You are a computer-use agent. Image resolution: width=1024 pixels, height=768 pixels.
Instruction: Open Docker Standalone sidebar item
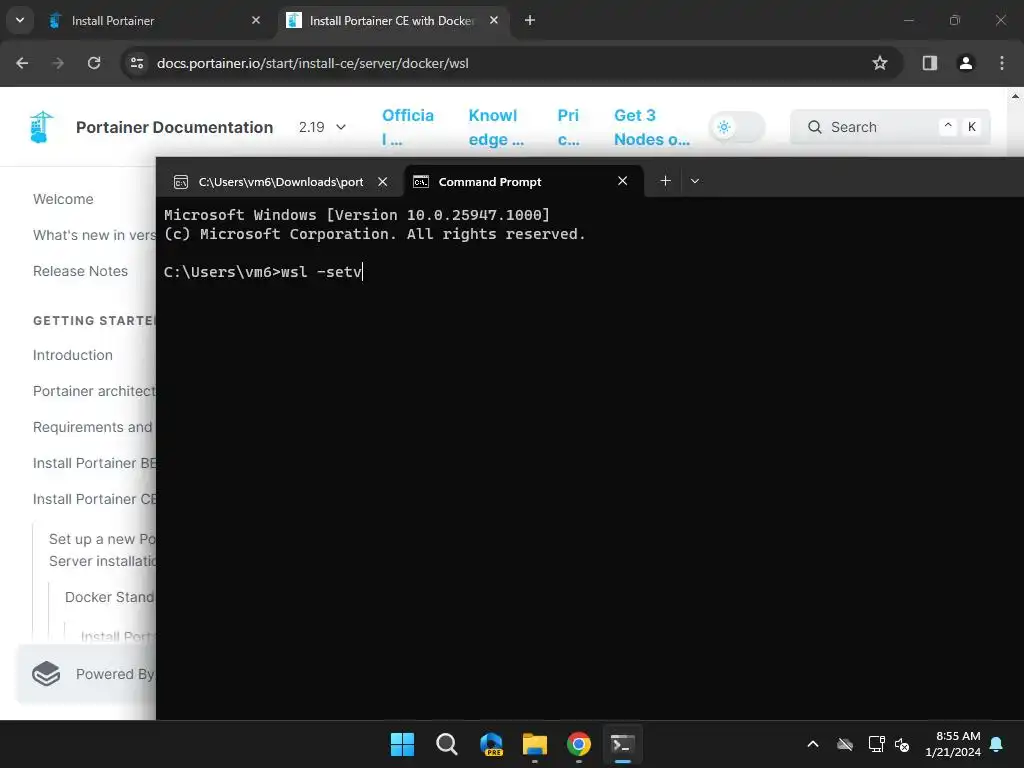[x=110, y=598]
